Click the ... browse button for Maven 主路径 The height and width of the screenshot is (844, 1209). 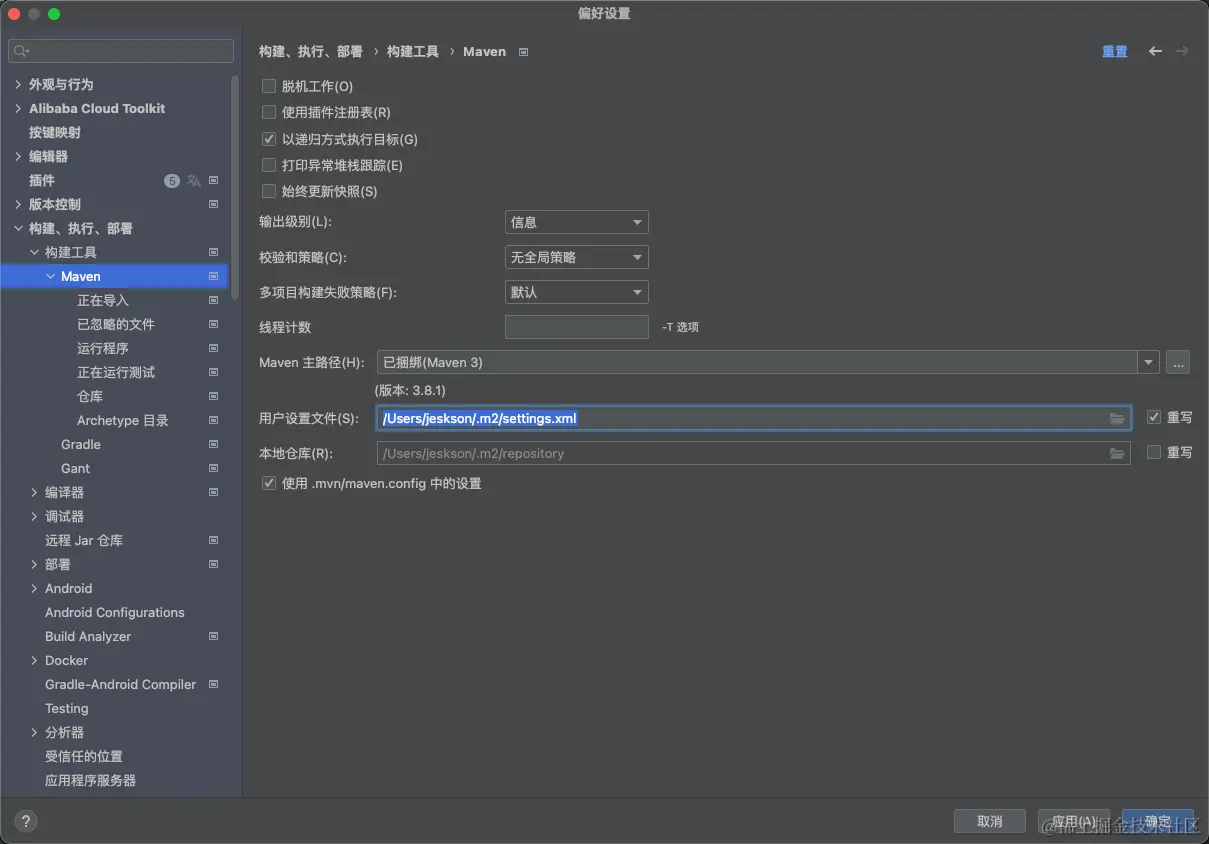click(1179, 363)
